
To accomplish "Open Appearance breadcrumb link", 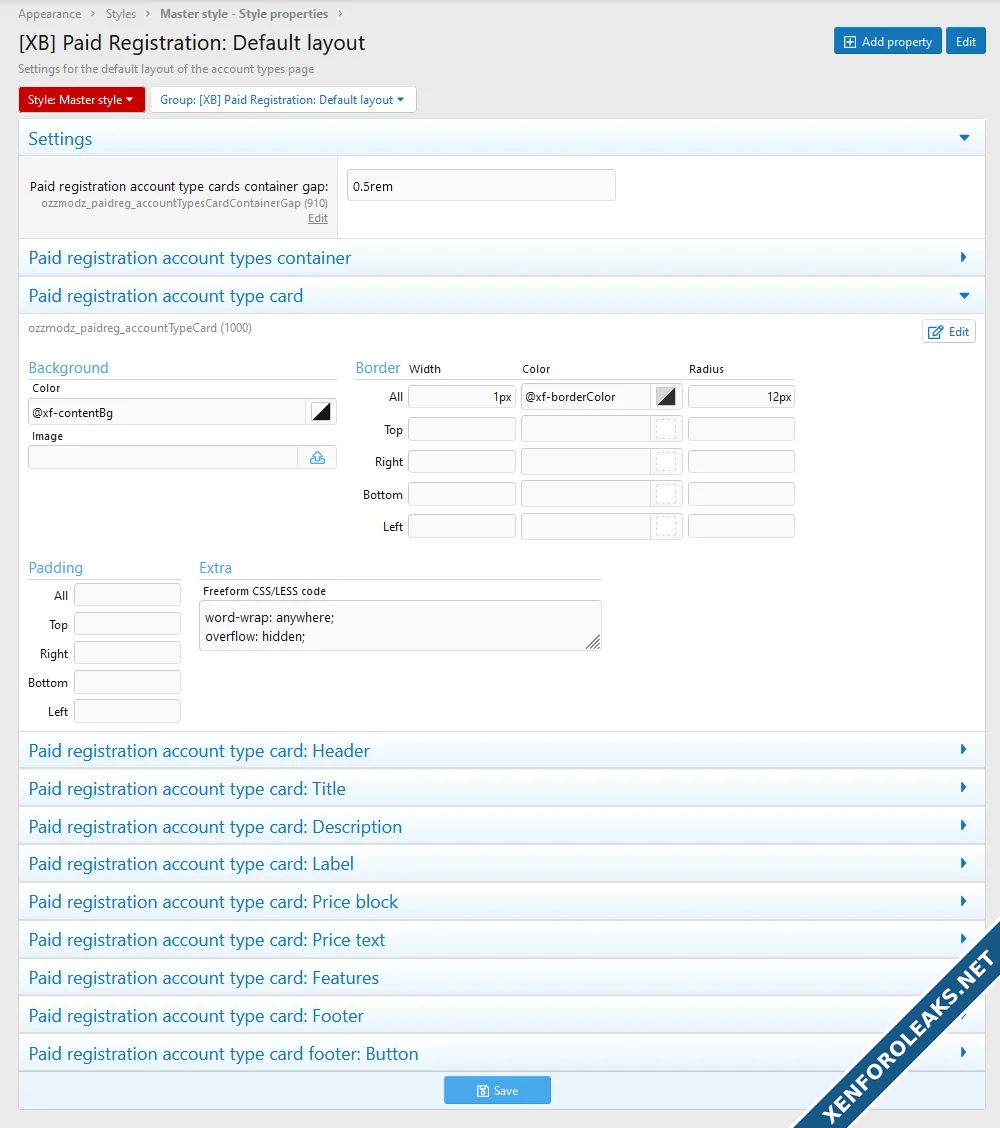I will pos(50,14).
